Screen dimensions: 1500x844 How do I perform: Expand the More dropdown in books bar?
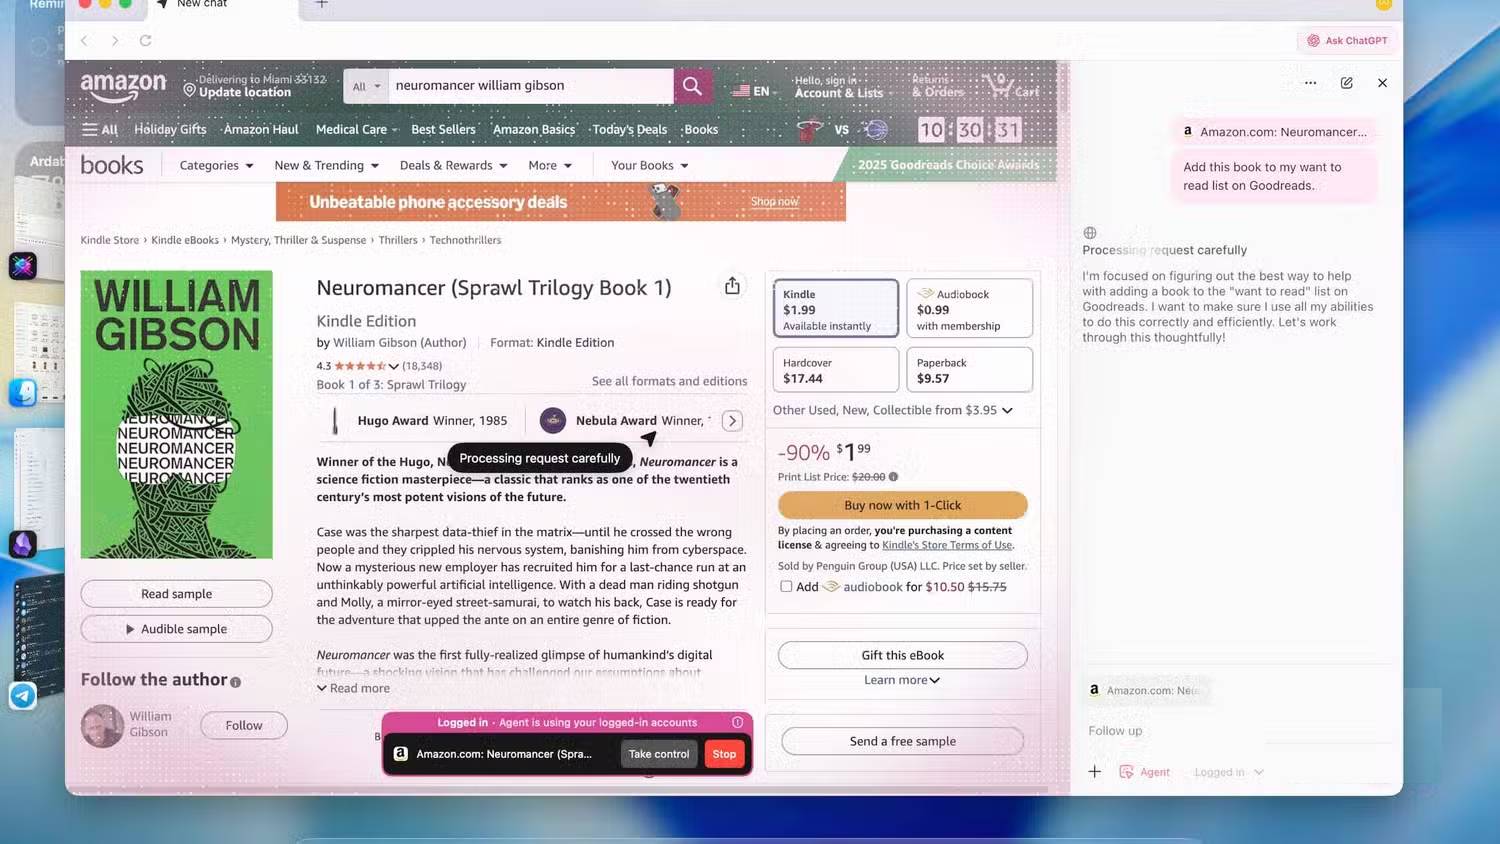[x=550, y=165]
